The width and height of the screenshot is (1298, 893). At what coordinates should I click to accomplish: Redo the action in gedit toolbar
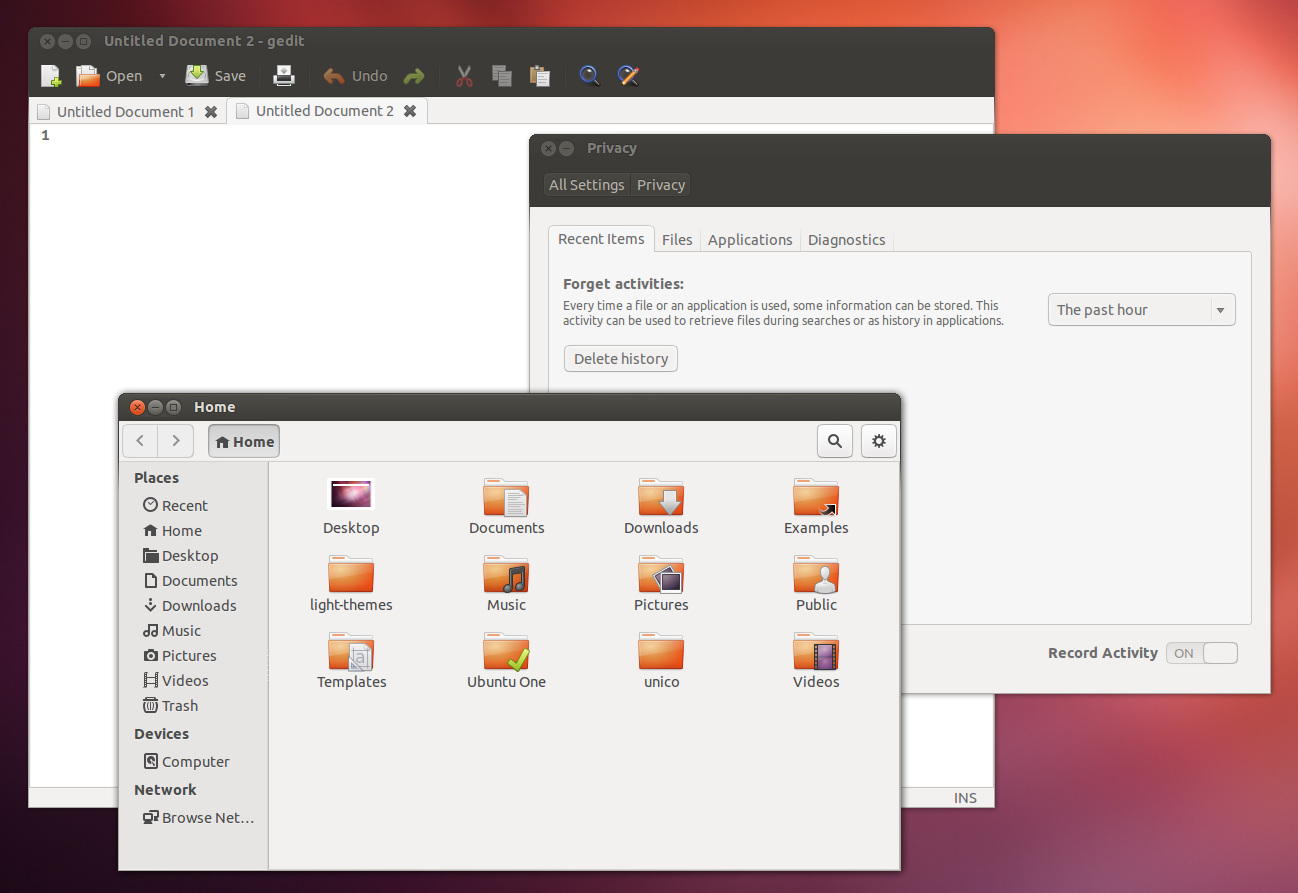[x=413, y=76]
